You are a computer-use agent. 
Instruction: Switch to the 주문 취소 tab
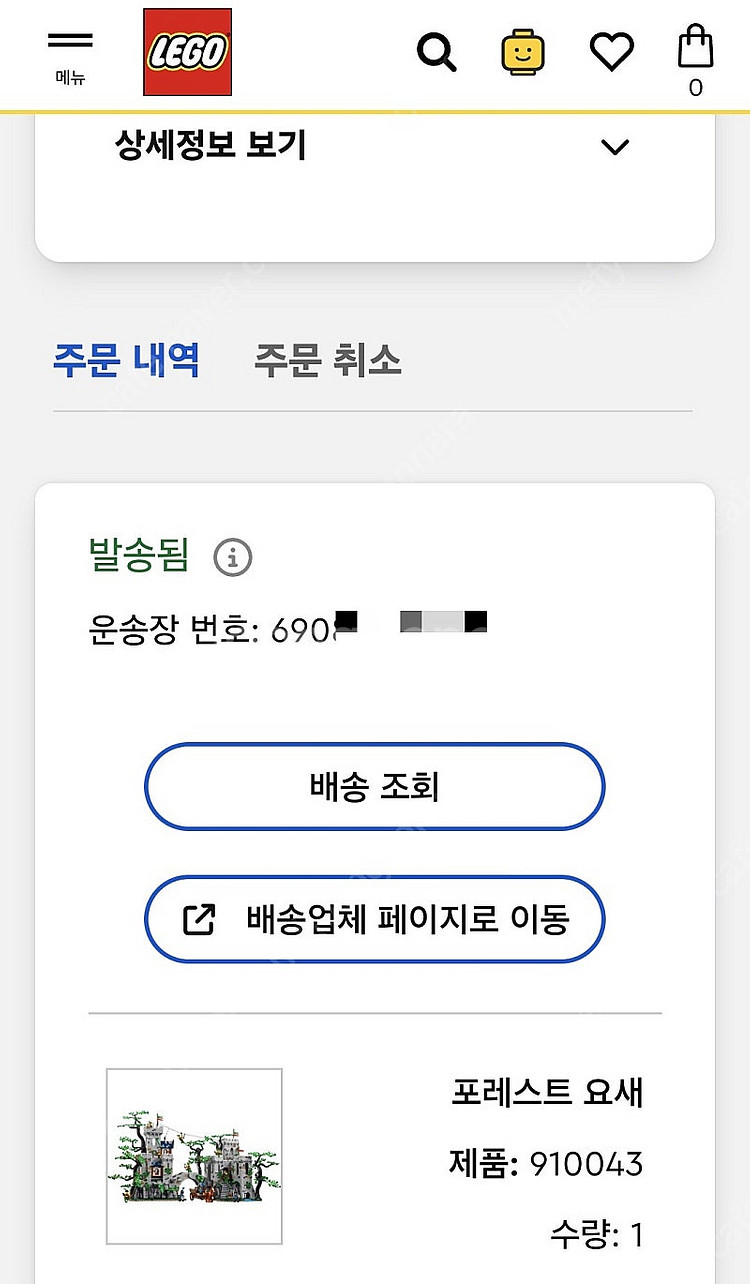(x=327, y=359)
